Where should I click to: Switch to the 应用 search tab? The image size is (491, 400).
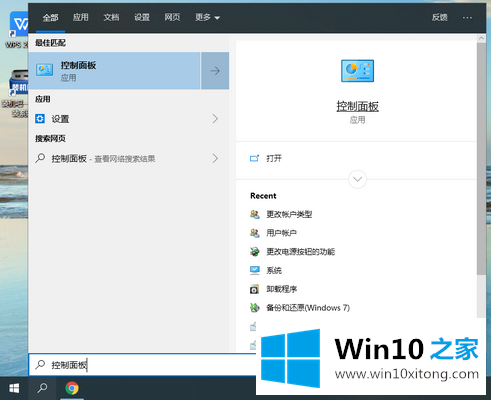81,17
